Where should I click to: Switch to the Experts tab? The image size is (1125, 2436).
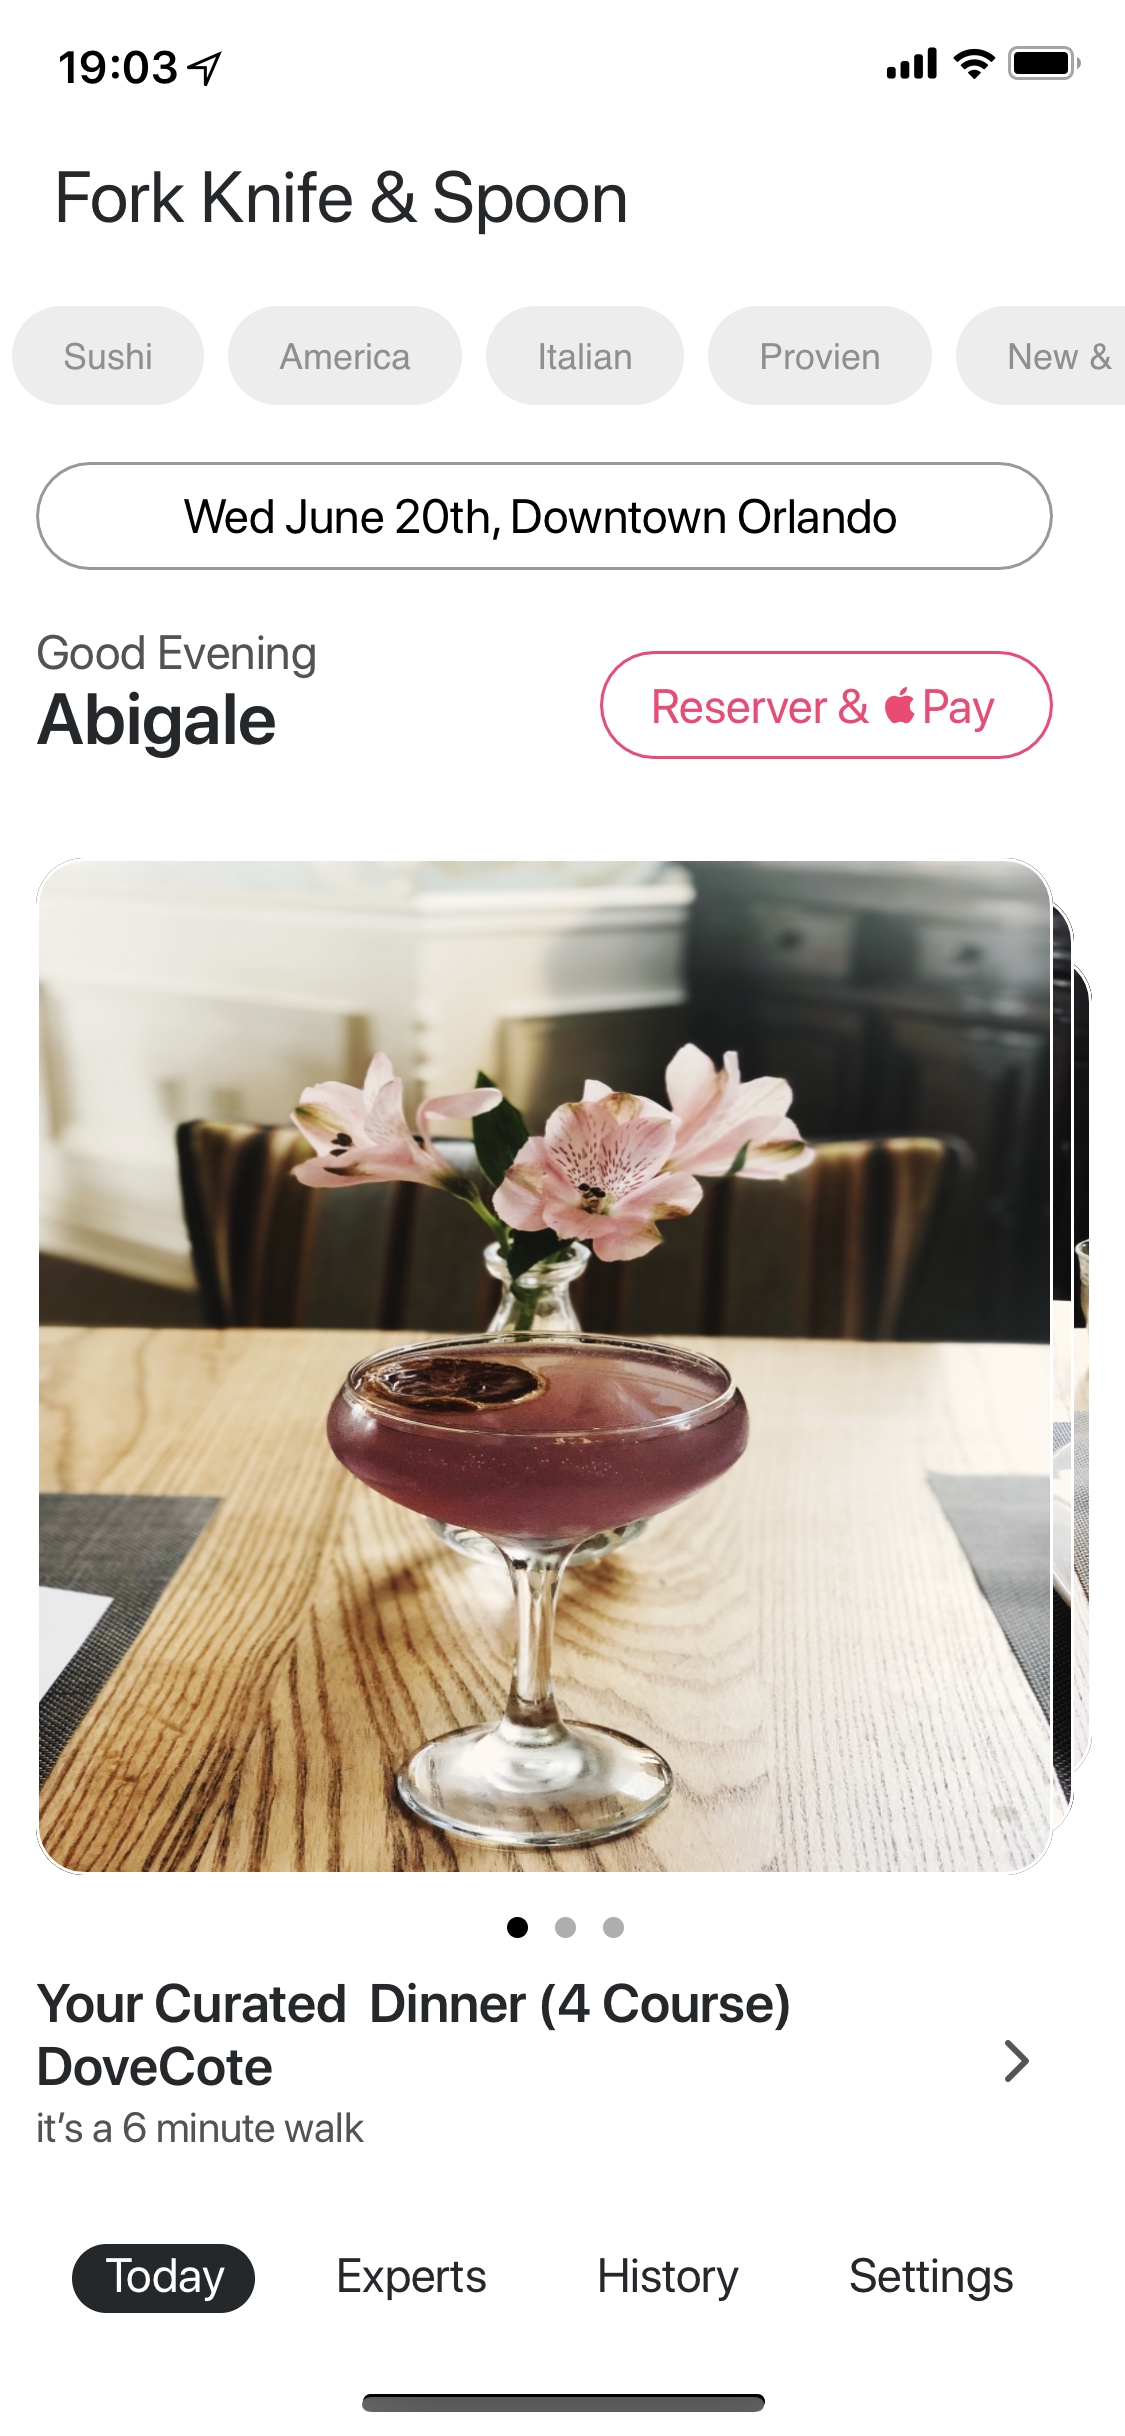[x=411, y=2277]
